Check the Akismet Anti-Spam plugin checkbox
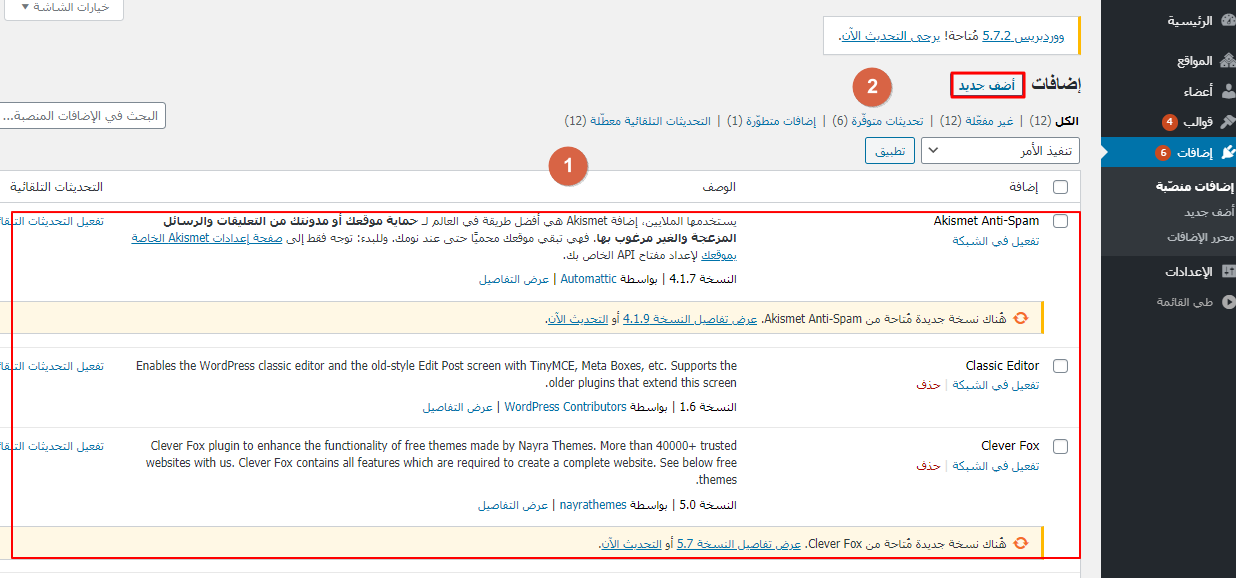1236x578 pixels. pos(1060,221)
